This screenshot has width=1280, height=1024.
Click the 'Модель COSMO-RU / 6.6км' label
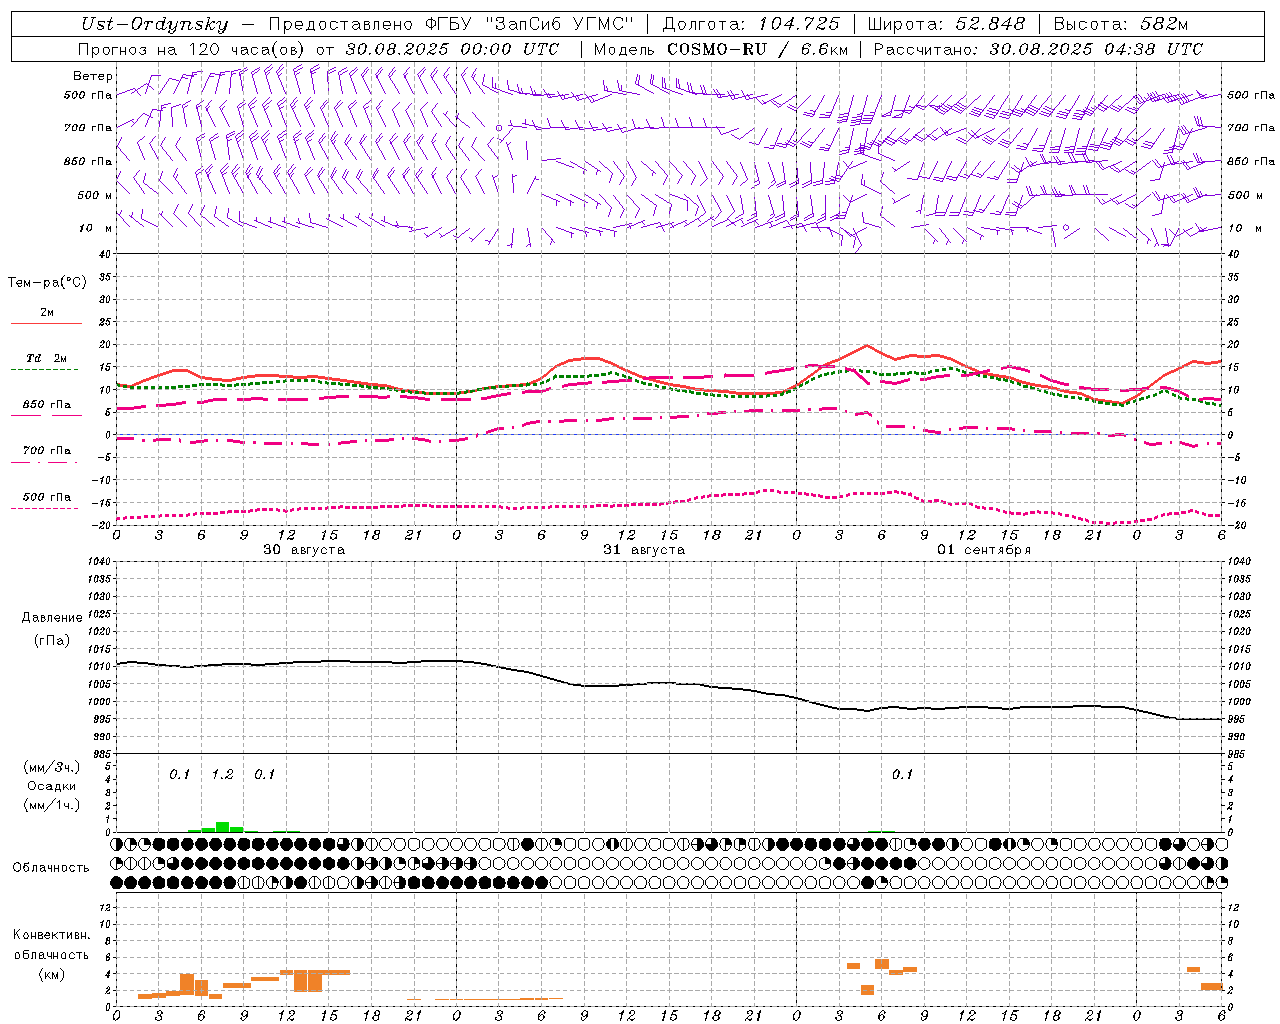click(721, 49)
